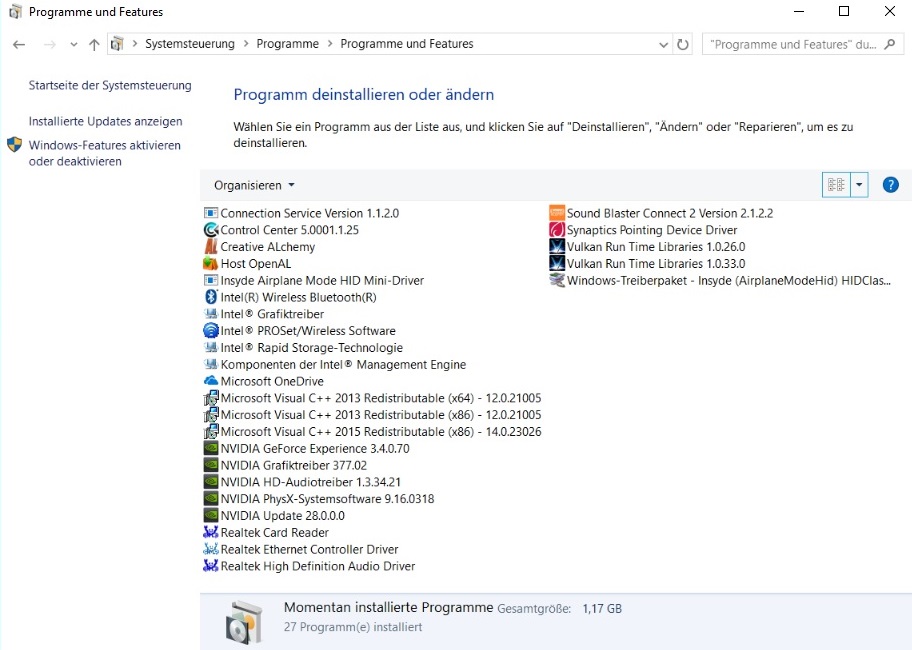Click the NVIDIA GeForce Experience icon
This screenshot has width=912, height=650.
point(211,449)
